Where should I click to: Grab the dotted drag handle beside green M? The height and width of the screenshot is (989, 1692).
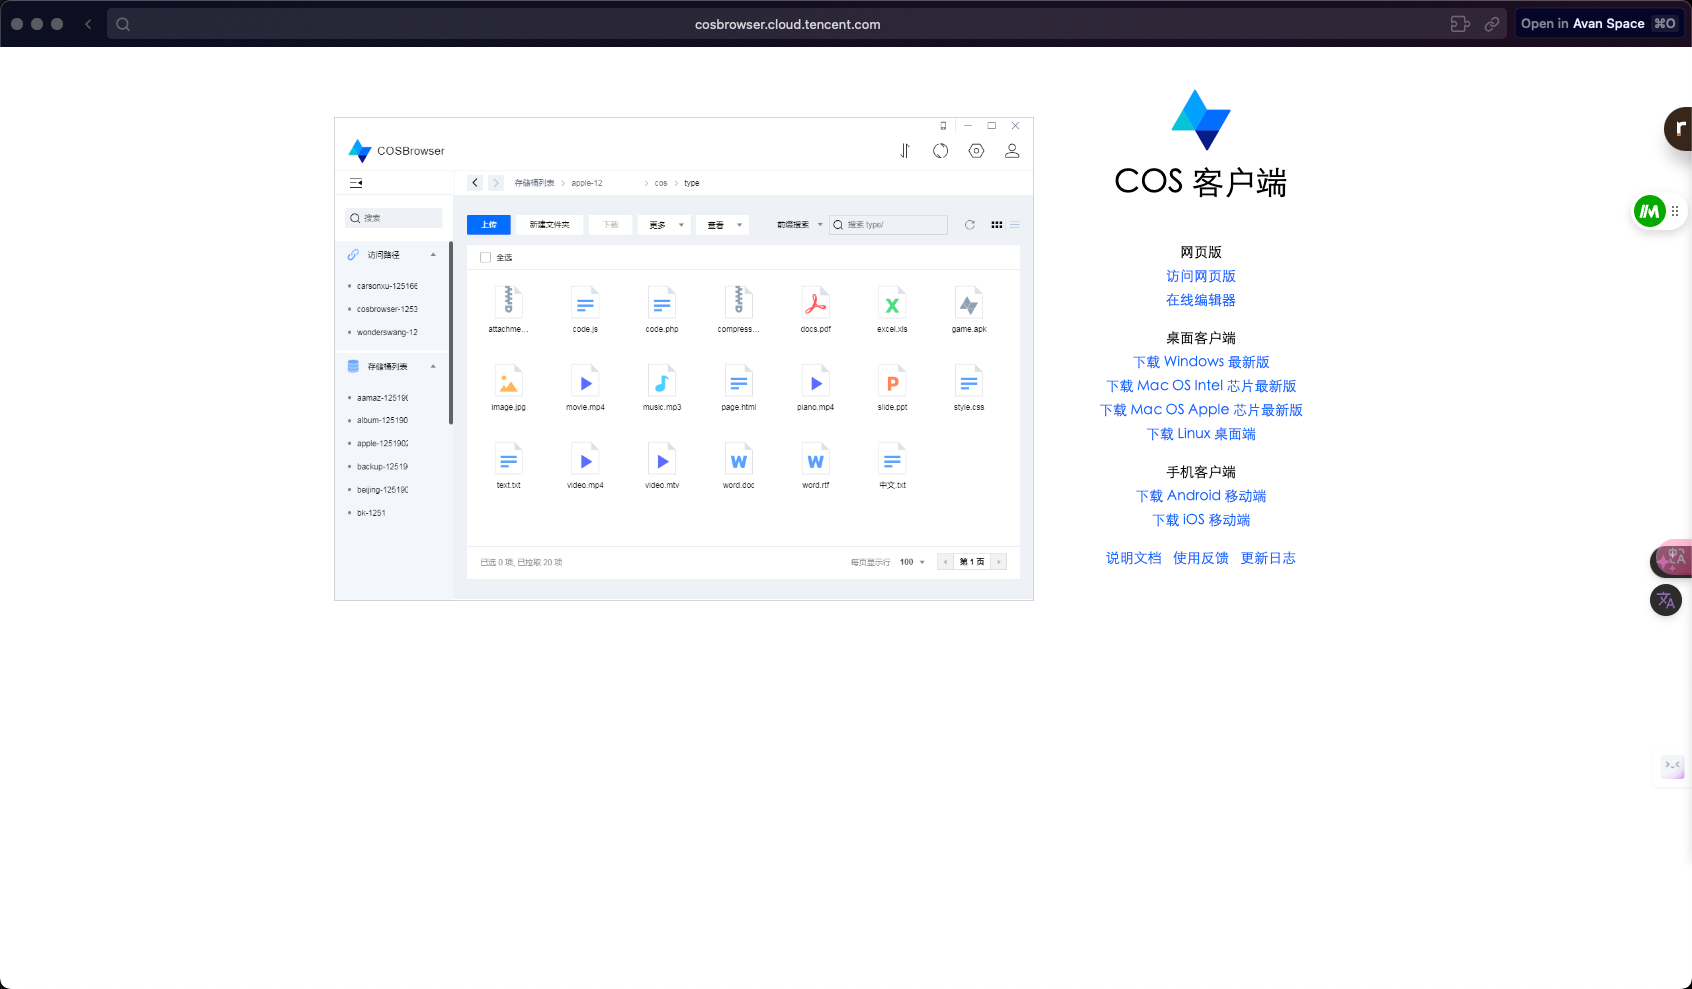click(1675, 211)
